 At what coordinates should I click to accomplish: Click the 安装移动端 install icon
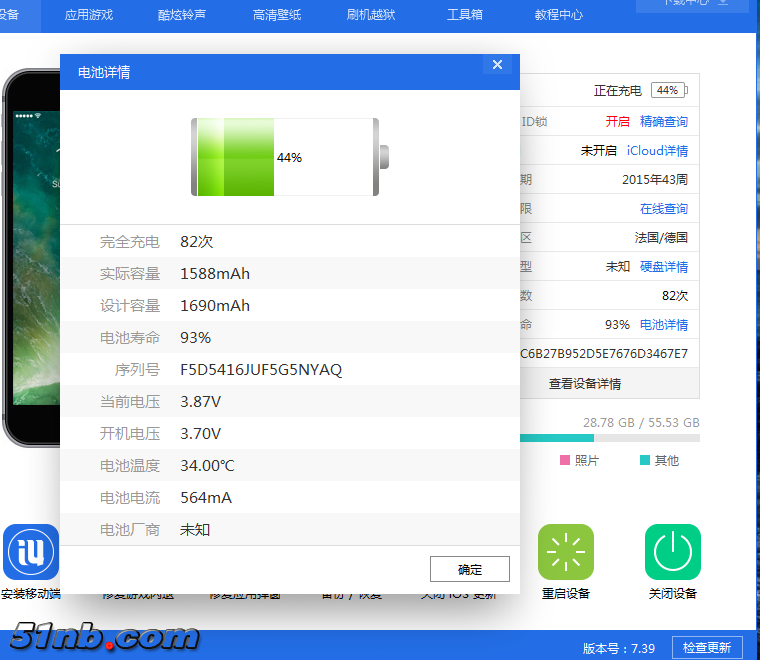click(x=30, y=551)
